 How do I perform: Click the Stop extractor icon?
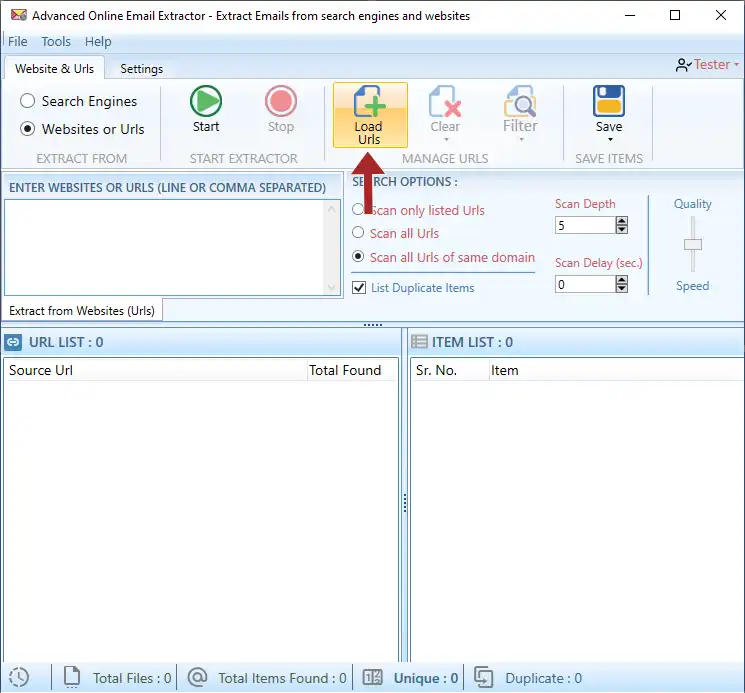click(281, 101)
